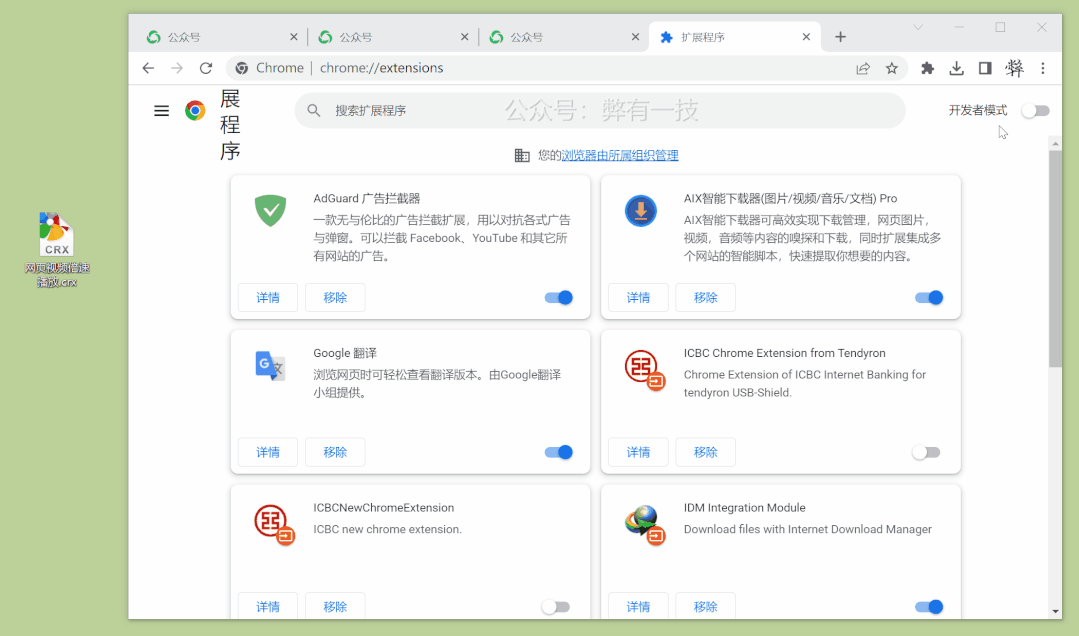The height and width of the screenshot is (636, 1079).
Task: Turn off Google 翻译 extension
Action: (559, 452)
